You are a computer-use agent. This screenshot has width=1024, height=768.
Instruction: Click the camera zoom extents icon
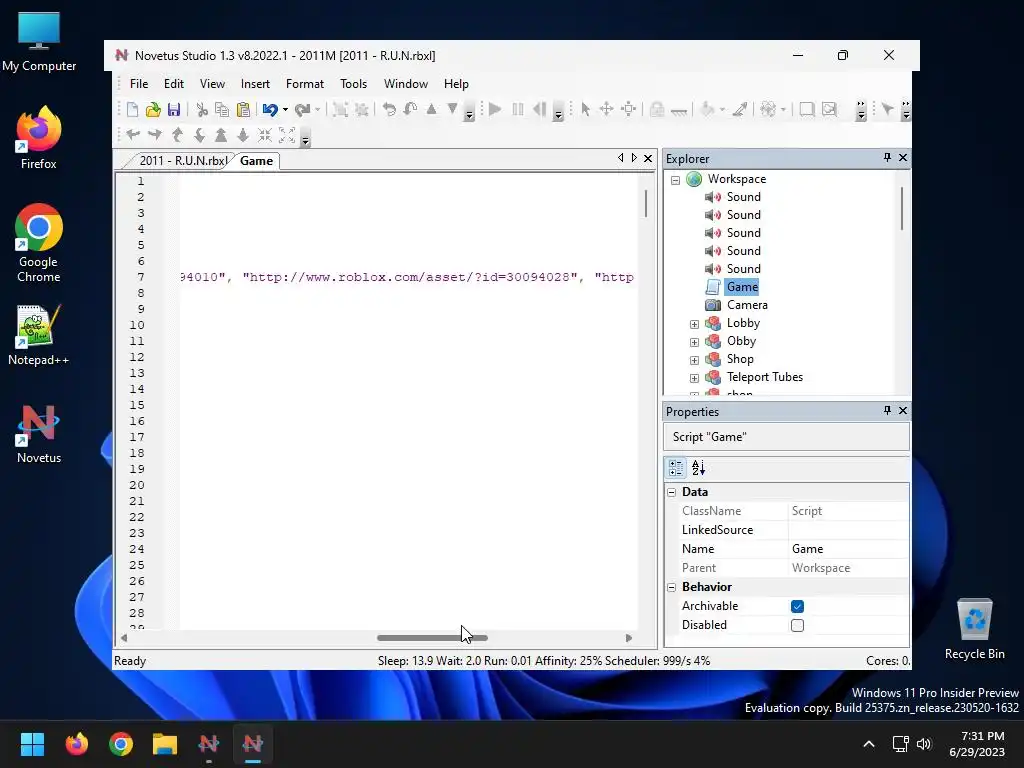tap(287, 135)
